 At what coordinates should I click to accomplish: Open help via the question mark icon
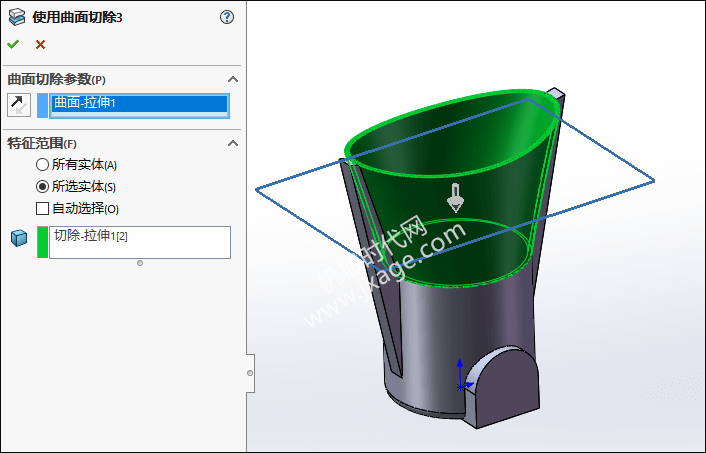coord(226,17)
